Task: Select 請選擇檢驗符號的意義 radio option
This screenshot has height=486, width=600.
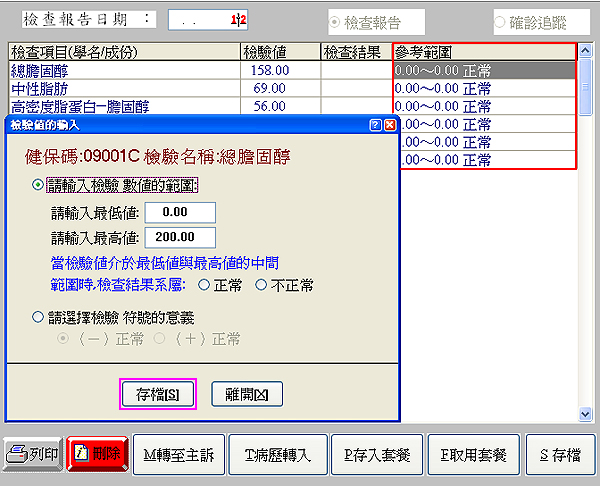Action: 39,317
